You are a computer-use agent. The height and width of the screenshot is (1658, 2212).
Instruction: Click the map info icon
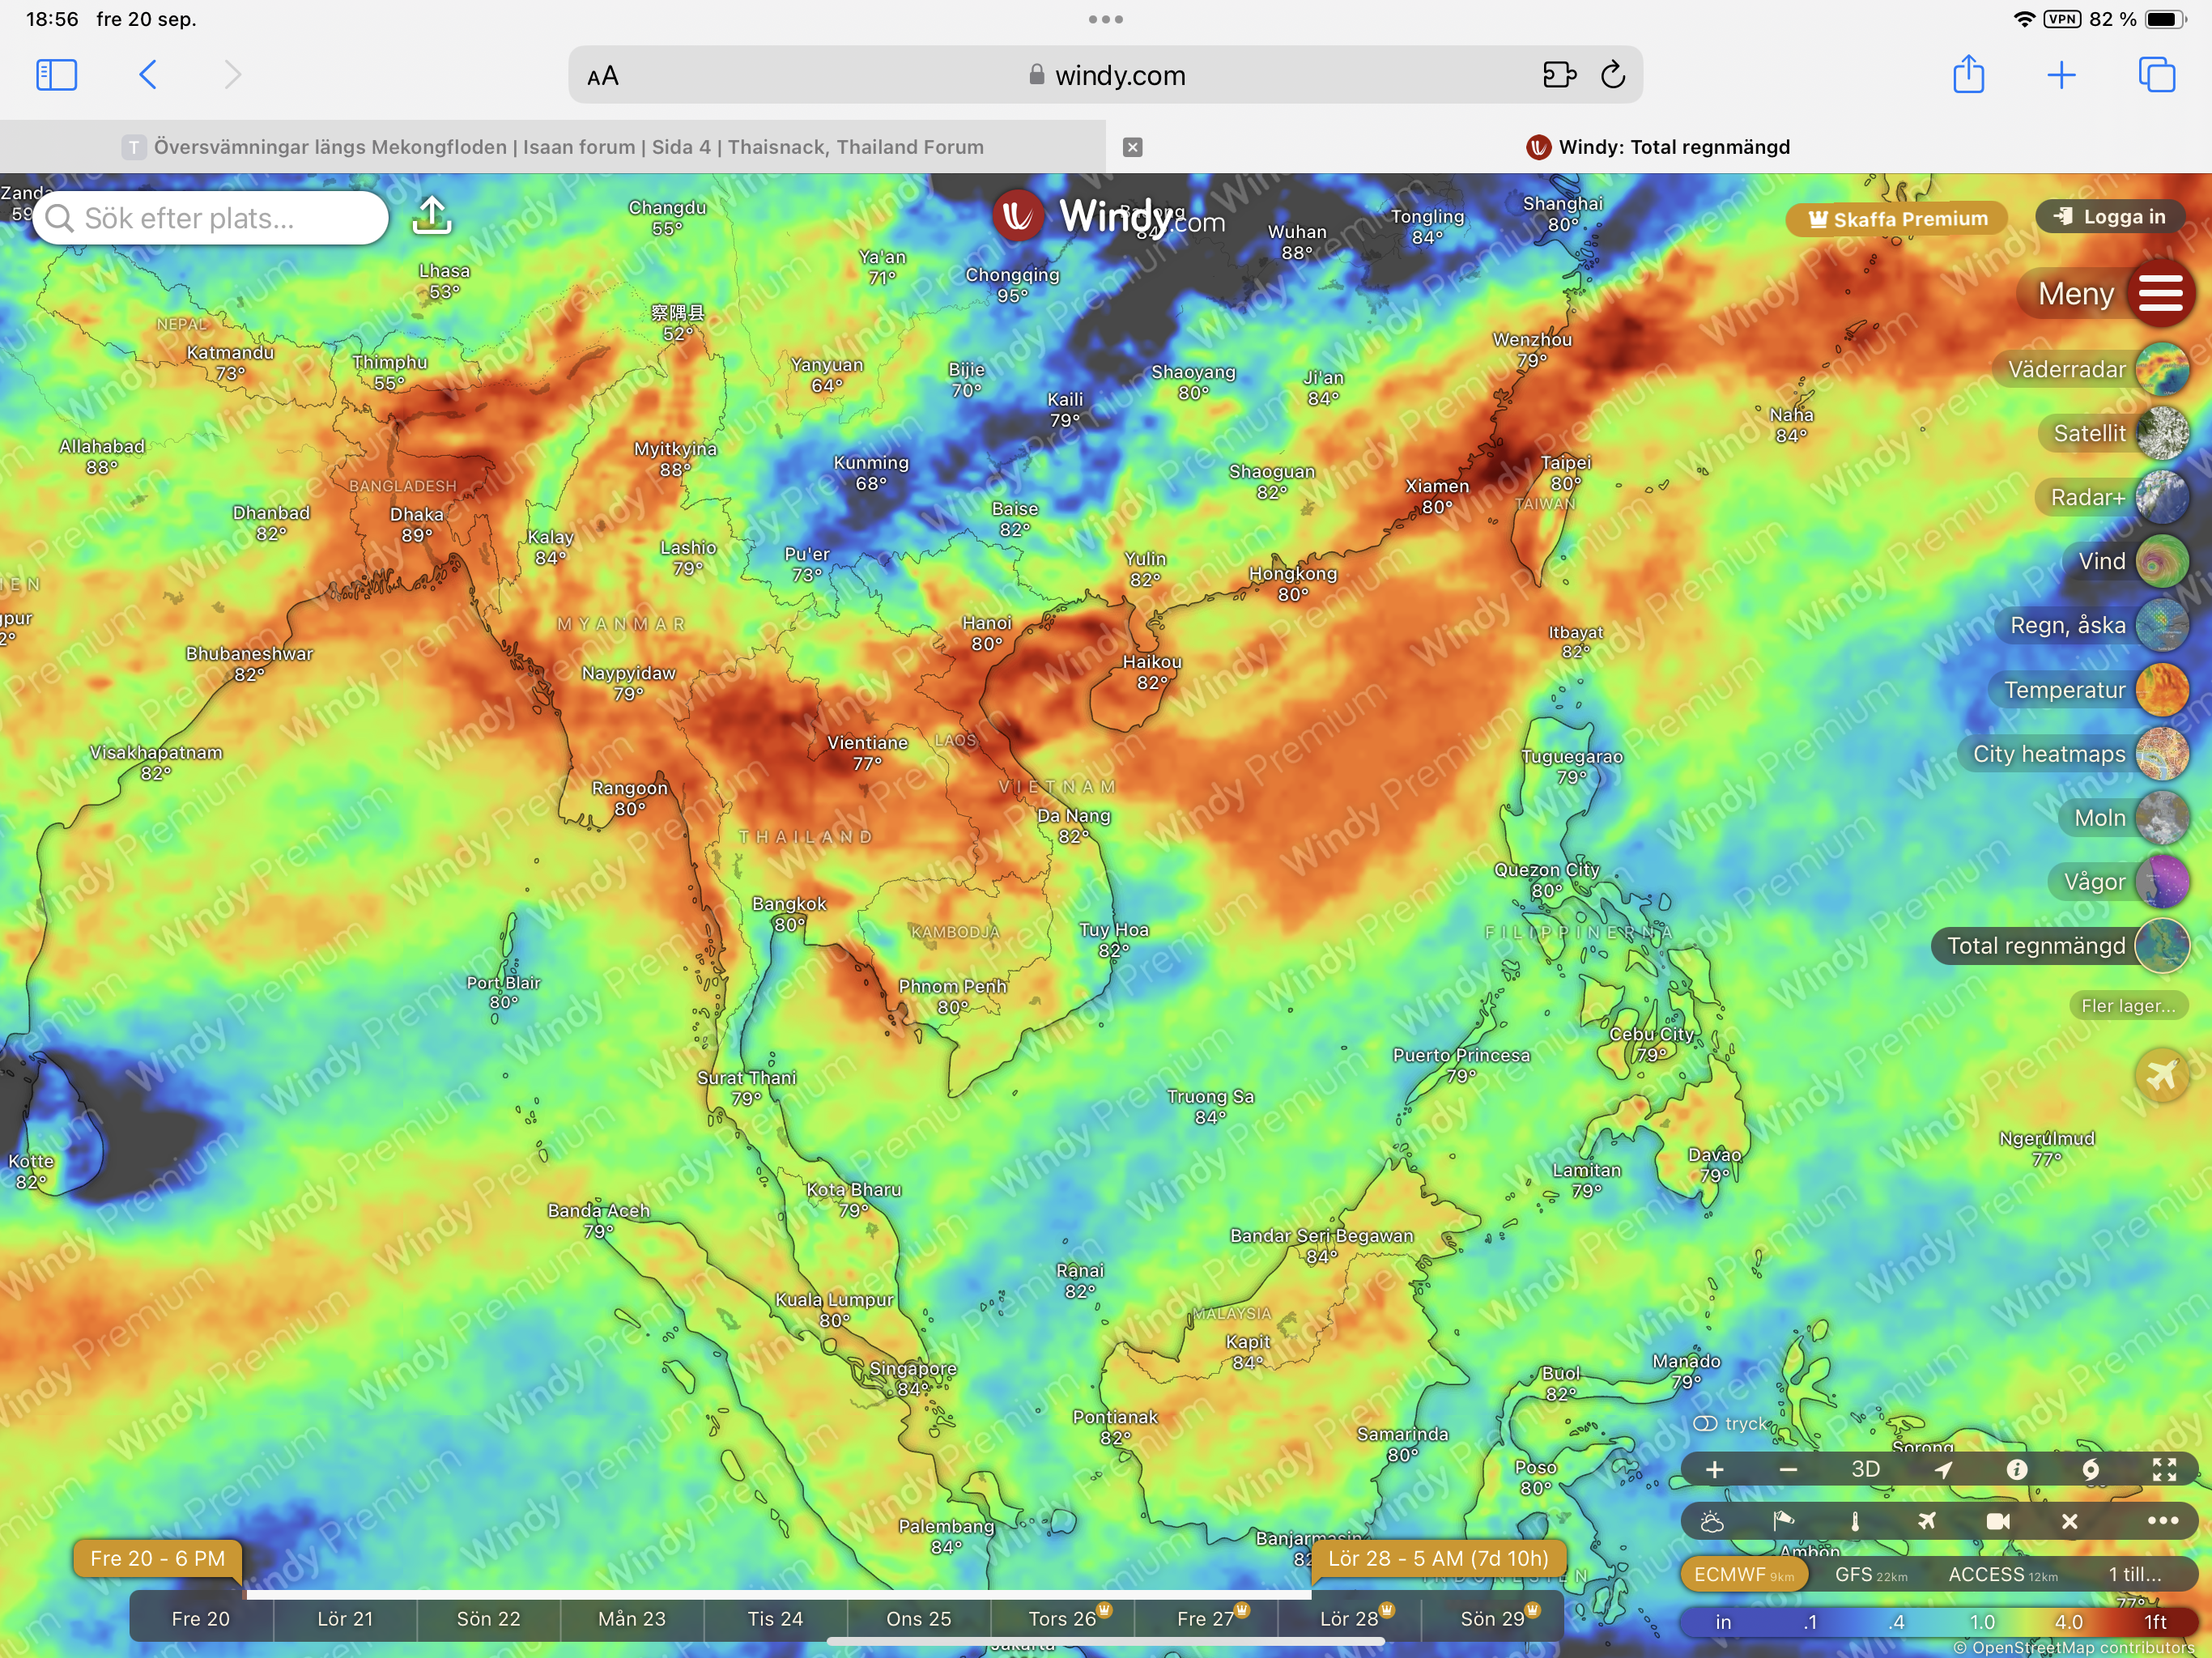pyautogui.click(x=2017, y=1469)
